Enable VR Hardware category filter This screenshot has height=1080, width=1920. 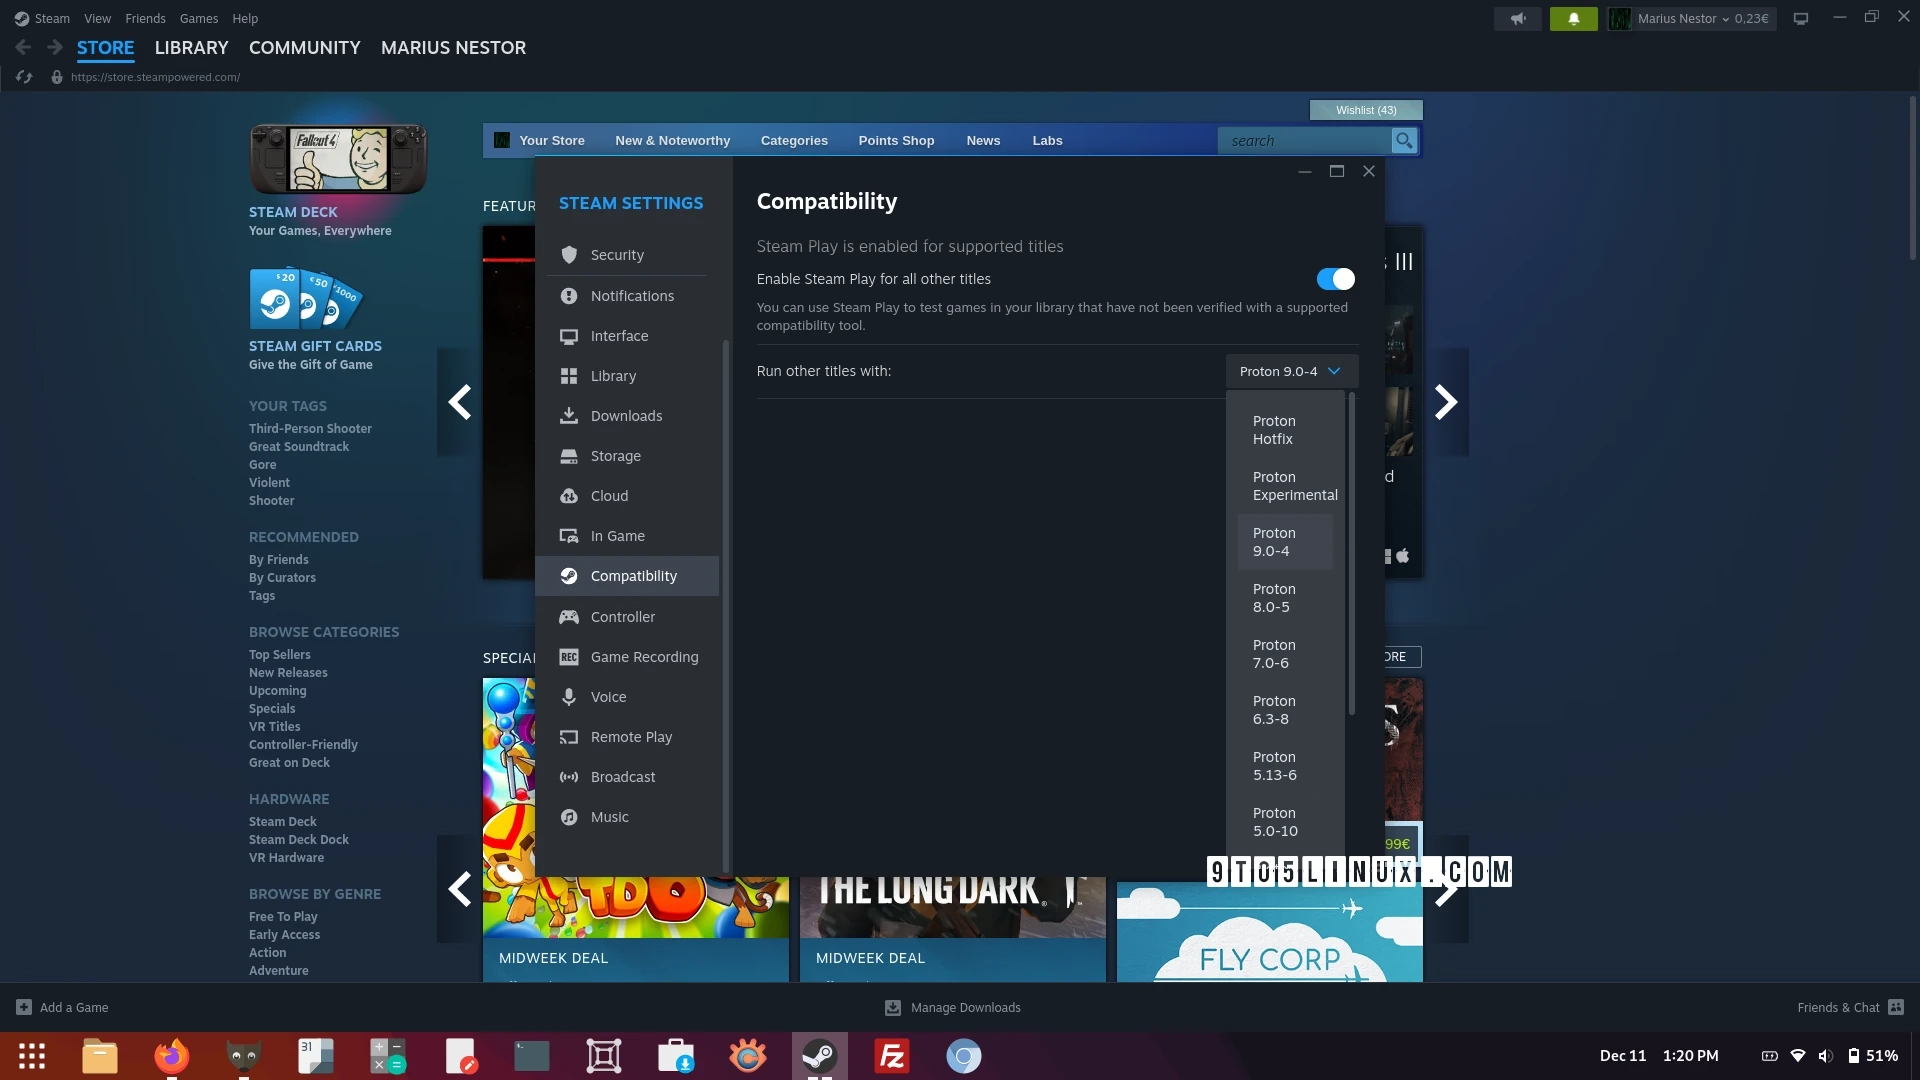(x=285, y=857)
